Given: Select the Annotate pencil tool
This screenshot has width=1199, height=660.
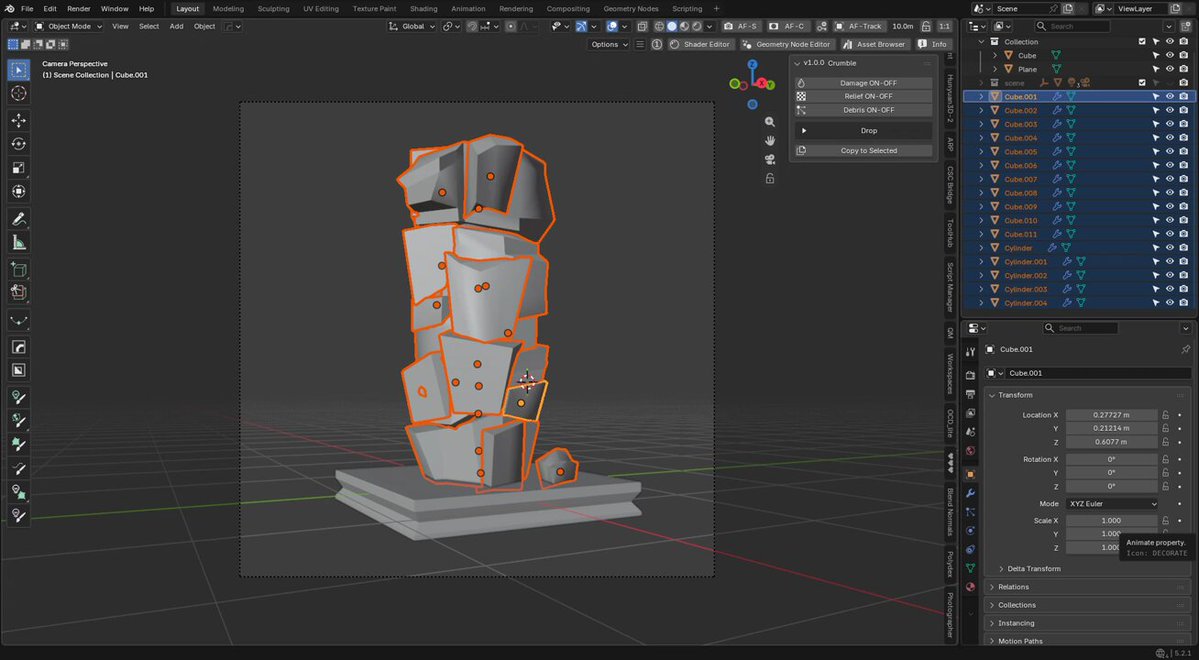Looking at the screenshot, I should click(19, 219).
